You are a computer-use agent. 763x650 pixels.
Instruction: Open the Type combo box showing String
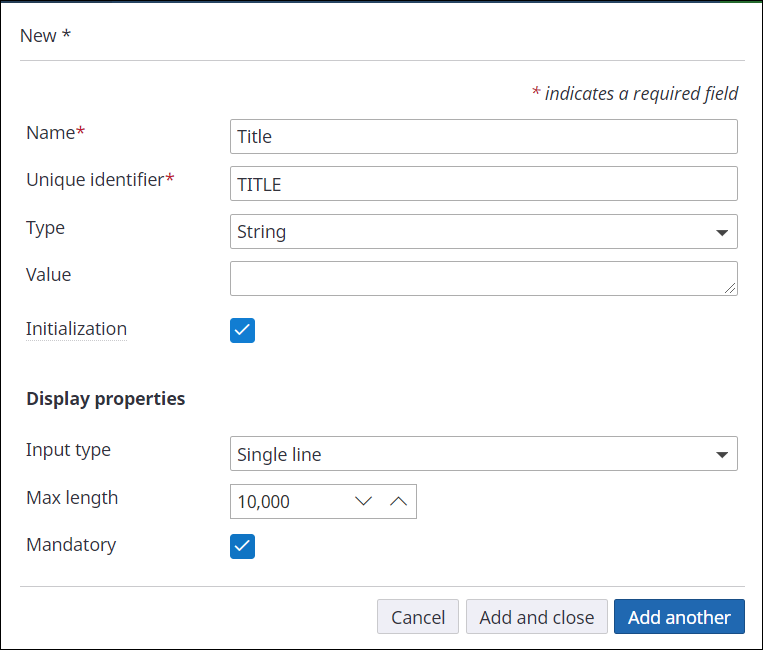point(470,232)
